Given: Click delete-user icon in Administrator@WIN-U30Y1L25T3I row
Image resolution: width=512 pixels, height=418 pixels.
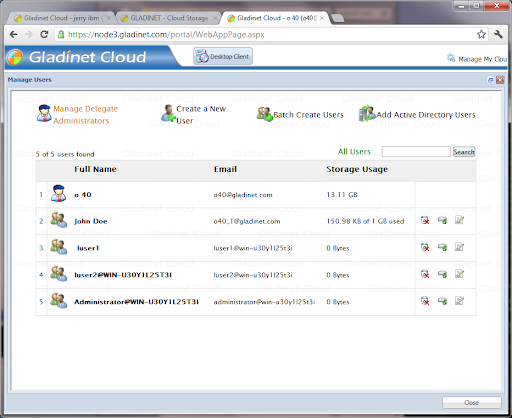Looking at the screenshot, I should coord(425,301).
